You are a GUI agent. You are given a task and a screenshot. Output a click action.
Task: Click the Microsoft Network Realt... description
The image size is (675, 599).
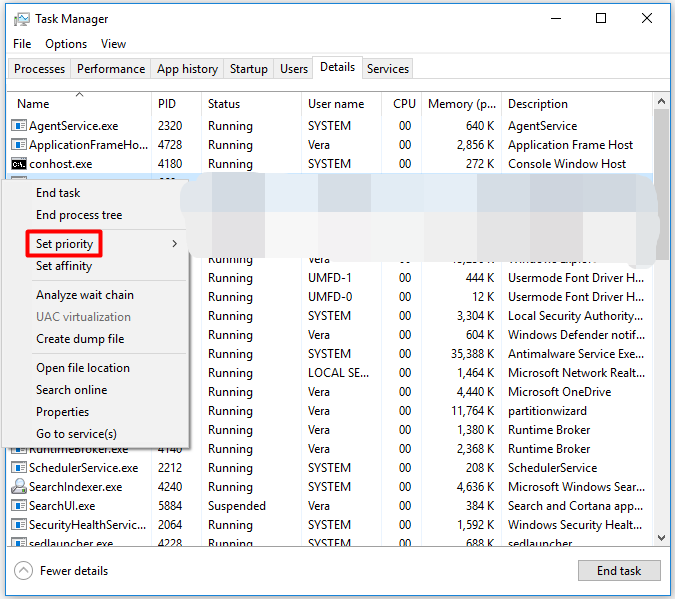[x=576, y=373]
